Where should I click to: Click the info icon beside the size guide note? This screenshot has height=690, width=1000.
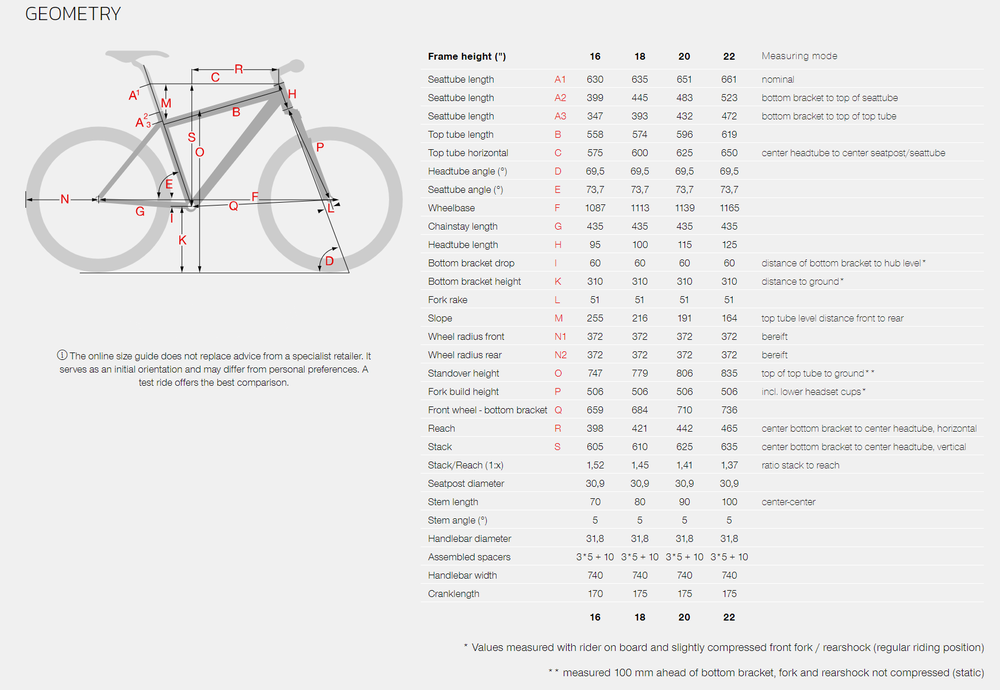62,356
